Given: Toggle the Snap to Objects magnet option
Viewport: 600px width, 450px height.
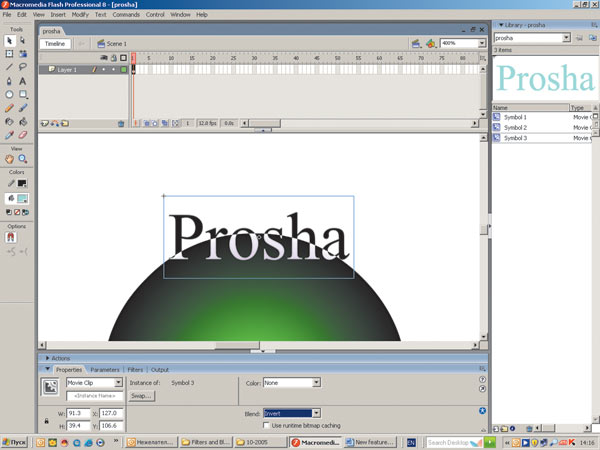Looking at the screenshot, I should pyautogui.click(x=11, y=238).
